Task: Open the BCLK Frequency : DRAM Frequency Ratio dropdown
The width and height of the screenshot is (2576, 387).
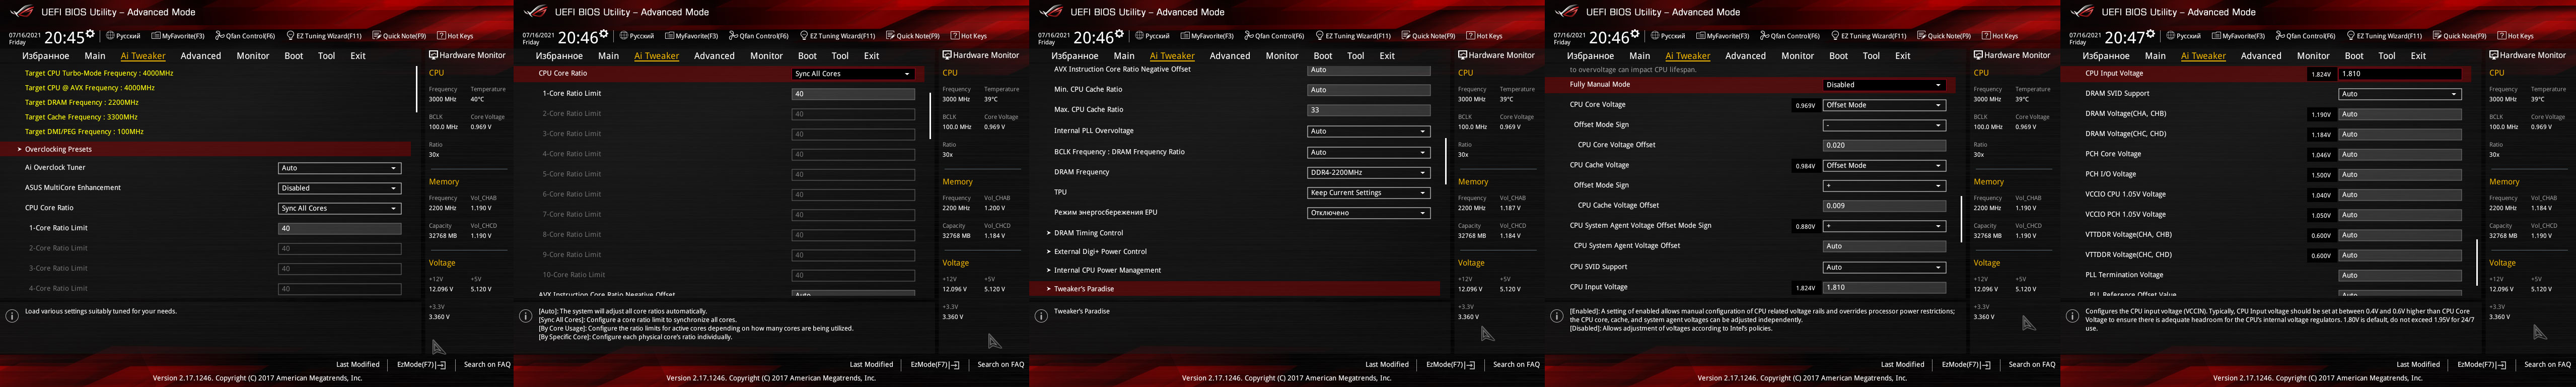Action: click(x=1368, y=152)
